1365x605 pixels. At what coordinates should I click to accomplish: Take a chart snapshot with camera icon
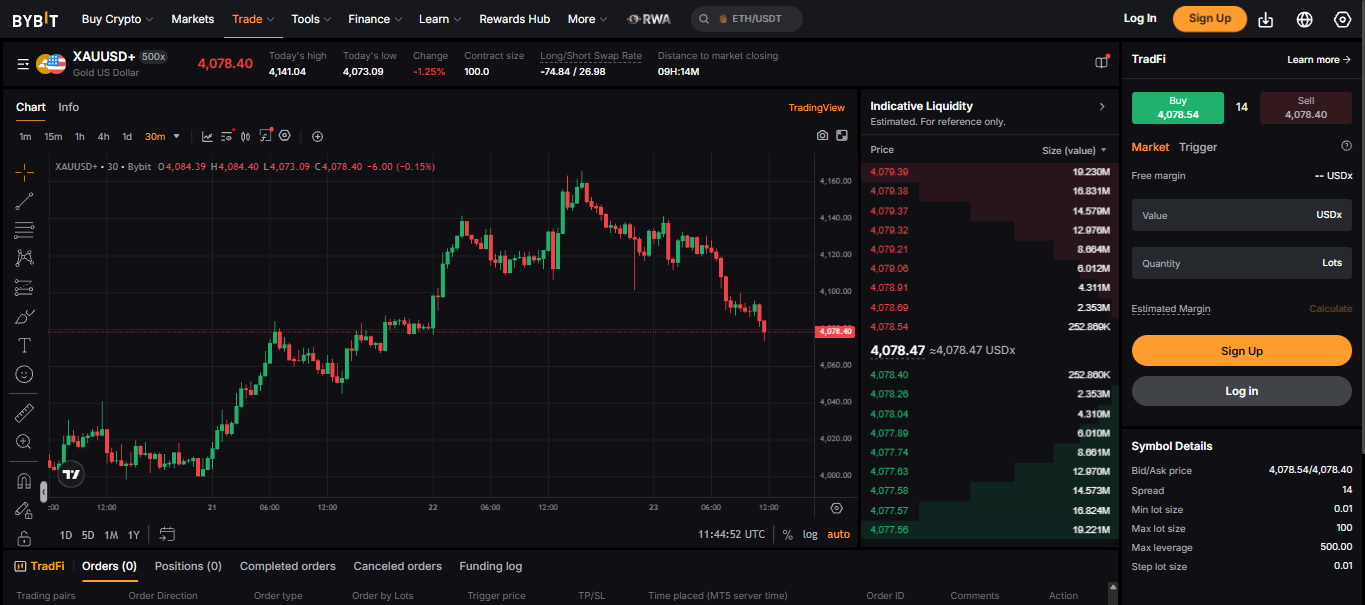coord(822,136)
